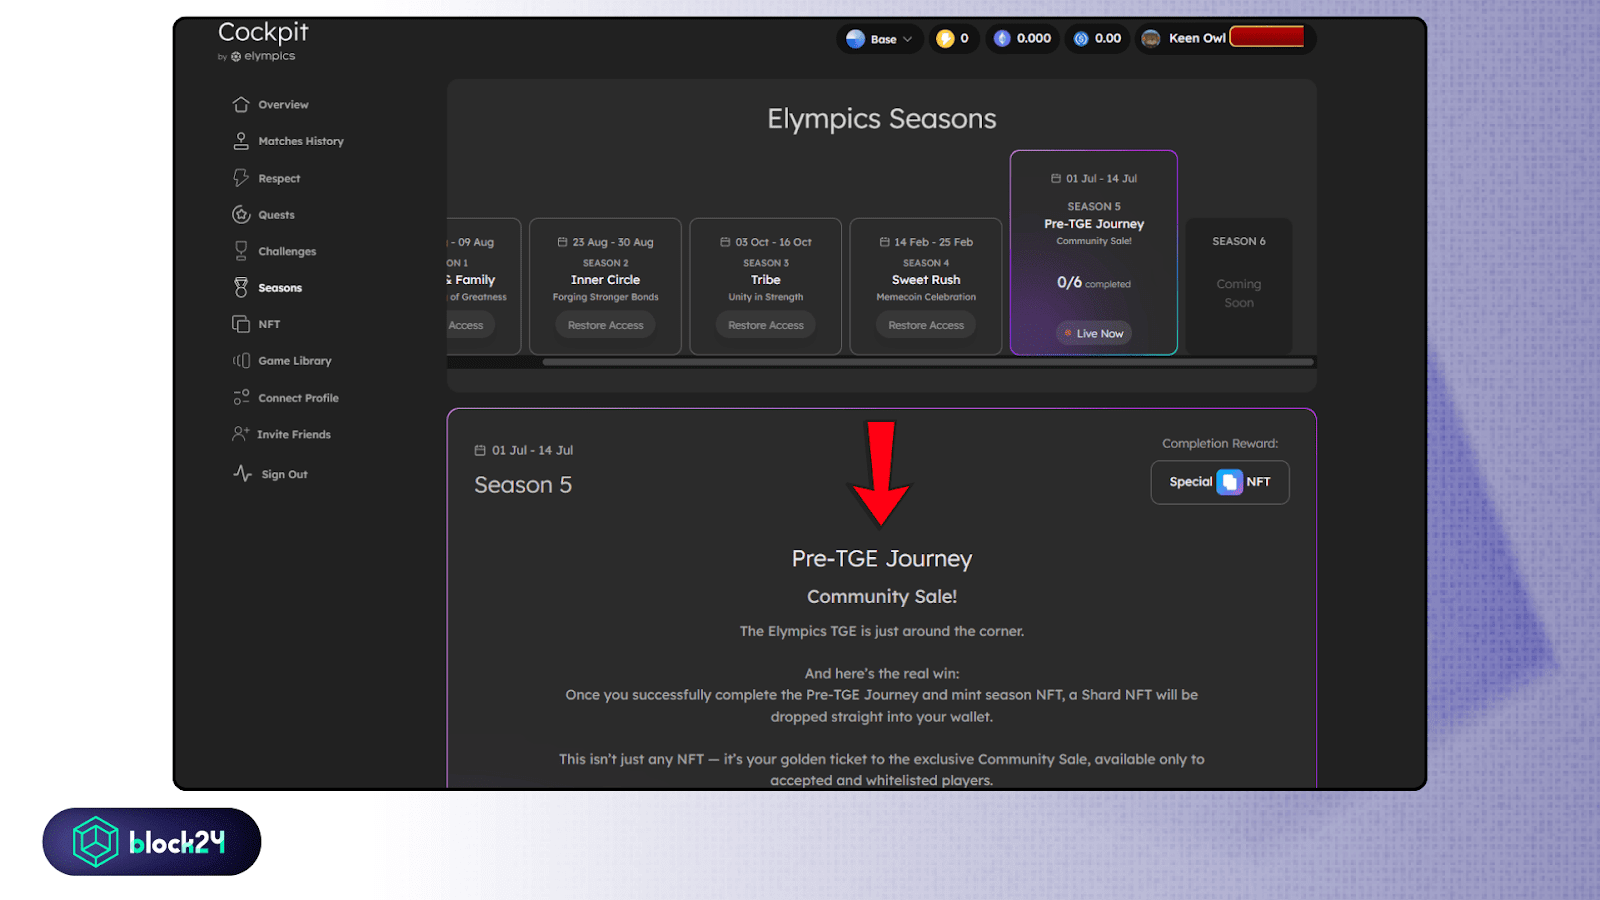Click the Respect icon in the sidebar
Viewport: 1600px width, 900px height.
click(x=241, y=178)
